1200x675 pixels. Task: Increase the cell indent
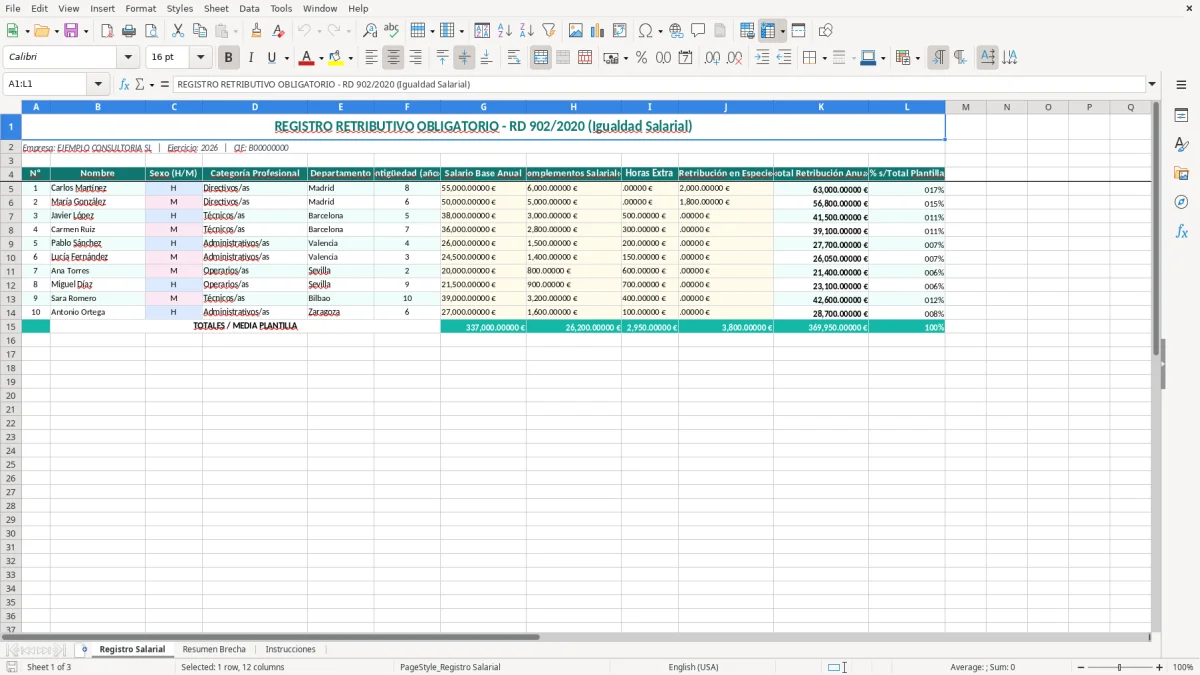(x=762, y=58)
